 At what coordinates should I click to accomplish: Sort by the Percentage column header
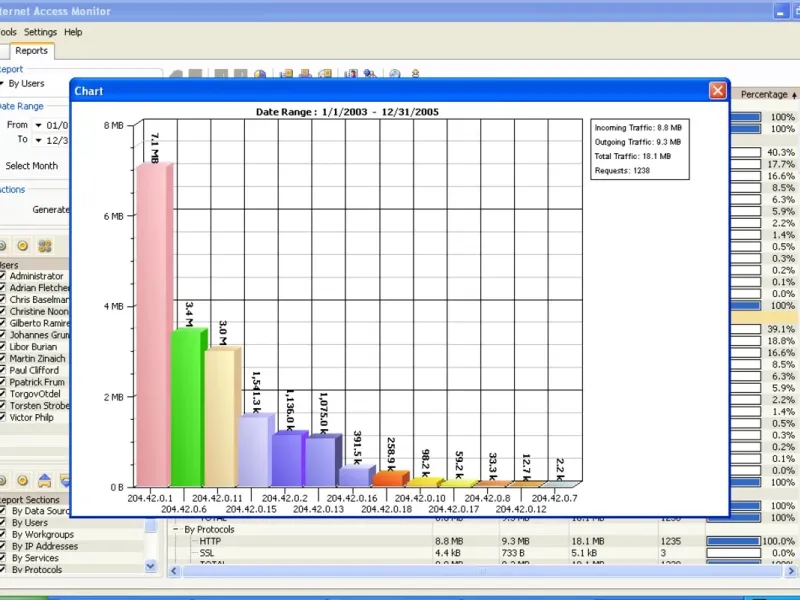coord(764,95)
